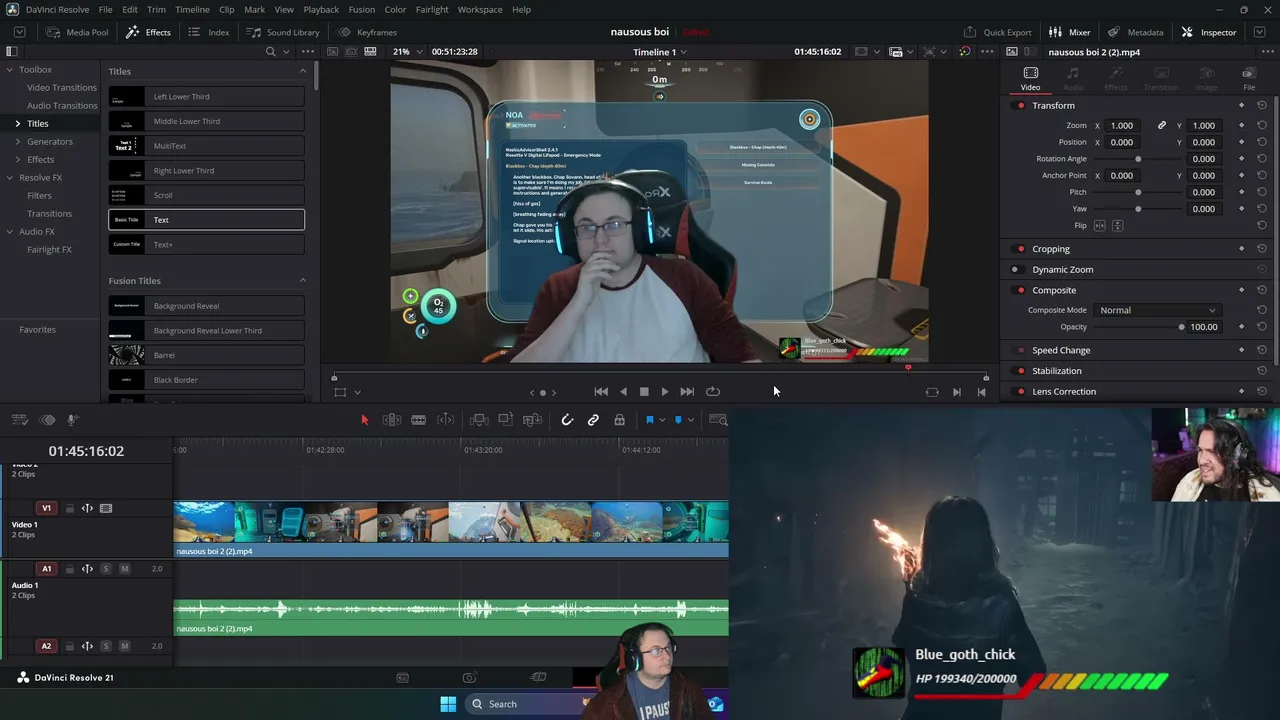The image size is (1280, 720).
Task: Jump to the first frame in the viewer
Action: tap(600, 392)
